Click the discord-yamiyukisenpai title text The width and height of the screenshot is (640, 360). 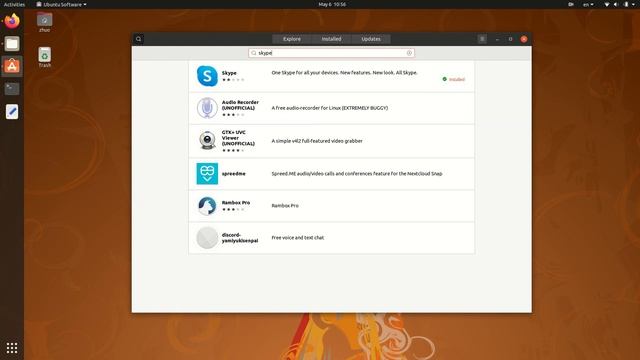coord(240,238)
